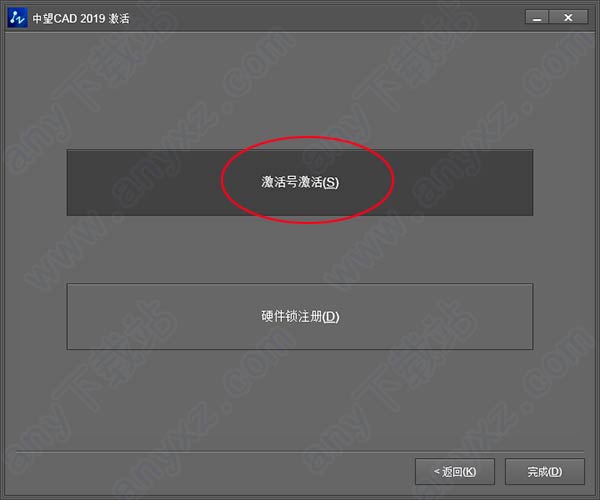Hit the underscore minimize icon at top right
This screenshot has height=500, width=600.
[x=537, y=17]
